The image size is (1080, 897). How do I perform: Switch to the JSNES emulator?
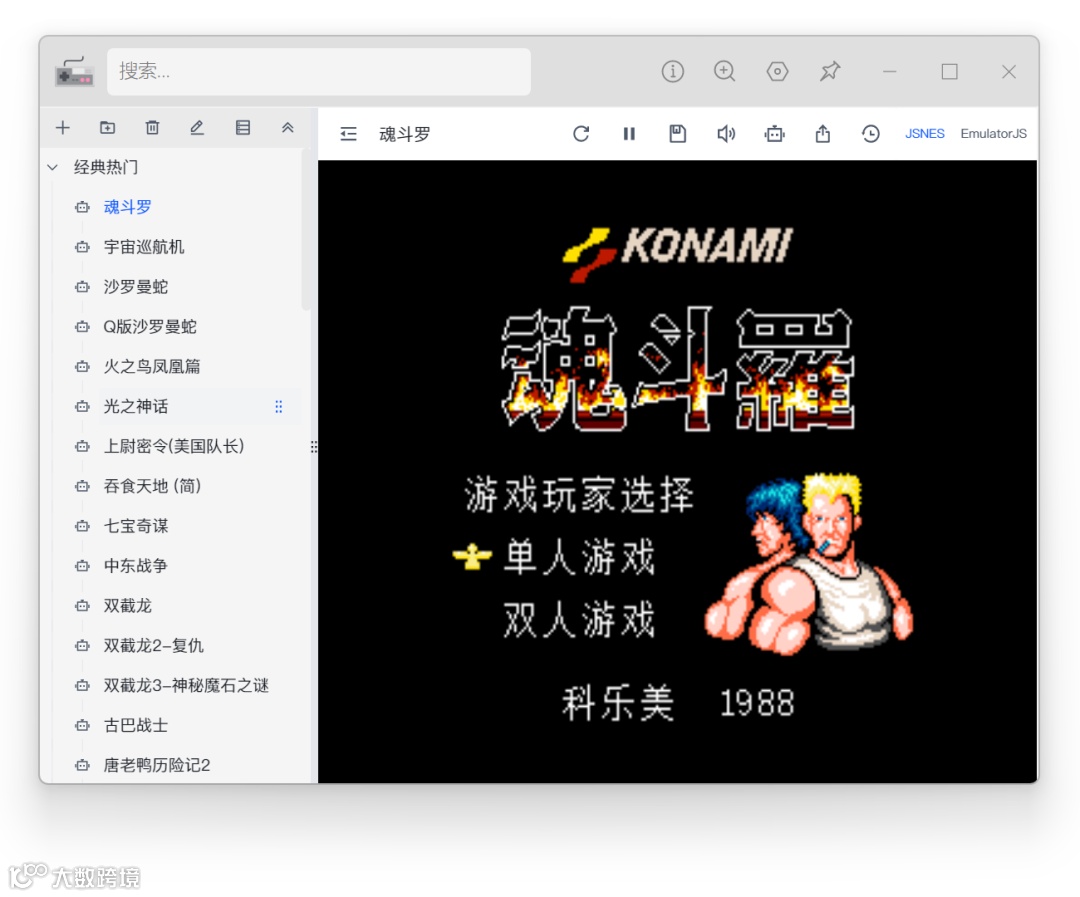[924, 134]
